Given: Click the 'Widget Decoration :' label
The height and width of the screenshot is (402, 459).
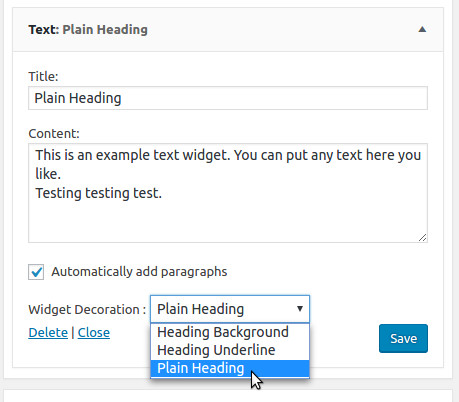Looking at the screenshot, I should click(87, 309).
